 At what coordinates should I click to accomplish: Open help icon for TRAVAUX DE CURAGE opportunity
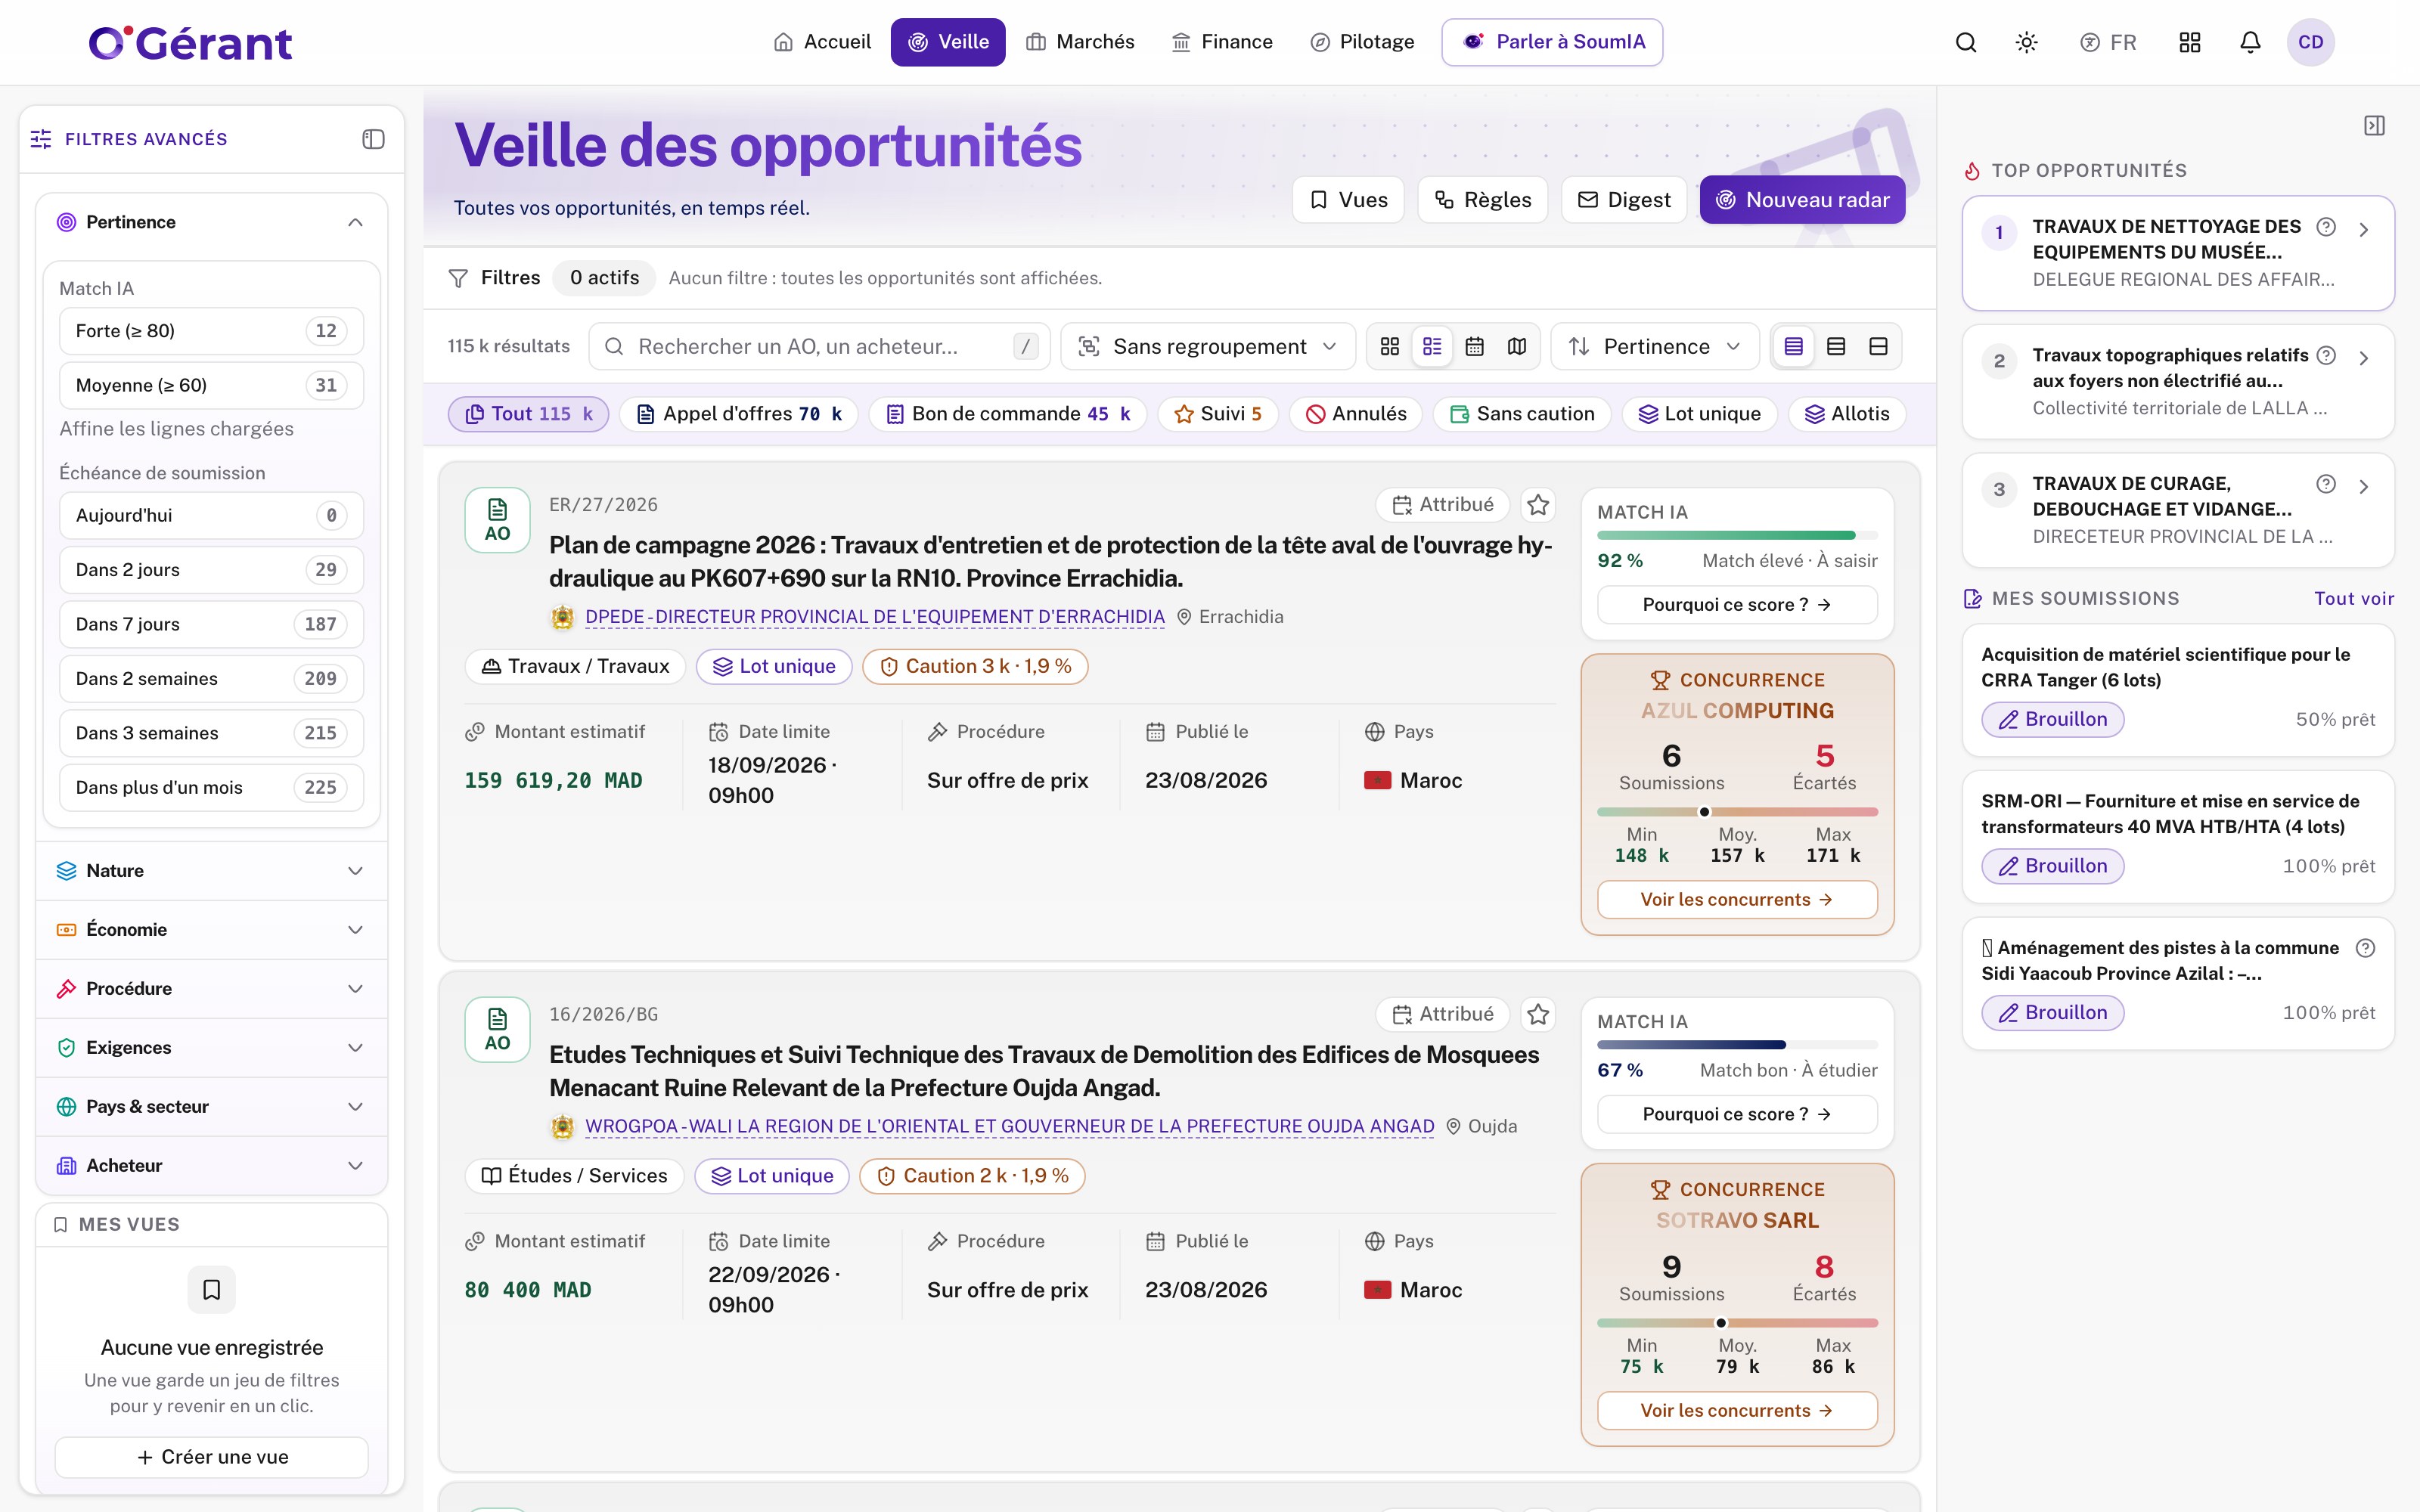click(2326, 484)
